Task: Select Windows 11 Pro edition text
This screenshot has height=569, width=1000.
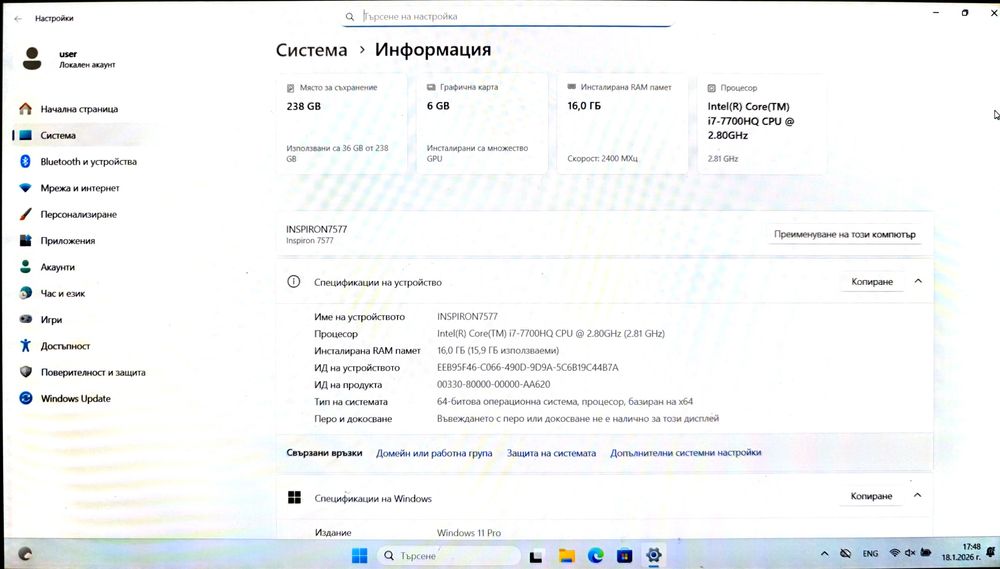Action: [x=469, y=533]
